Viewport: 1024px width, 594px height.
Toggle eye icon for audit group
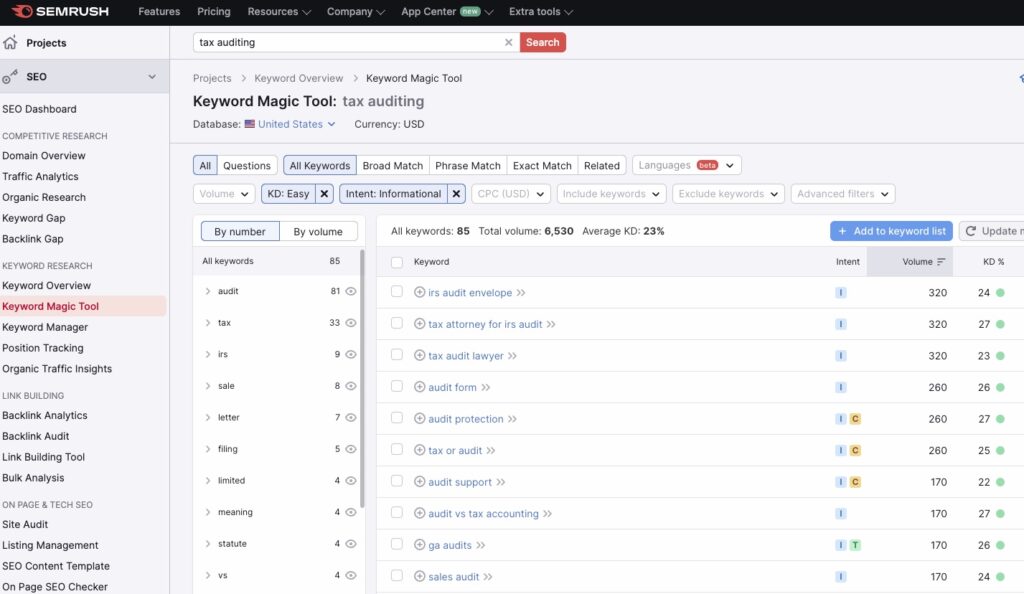(351, 291)
